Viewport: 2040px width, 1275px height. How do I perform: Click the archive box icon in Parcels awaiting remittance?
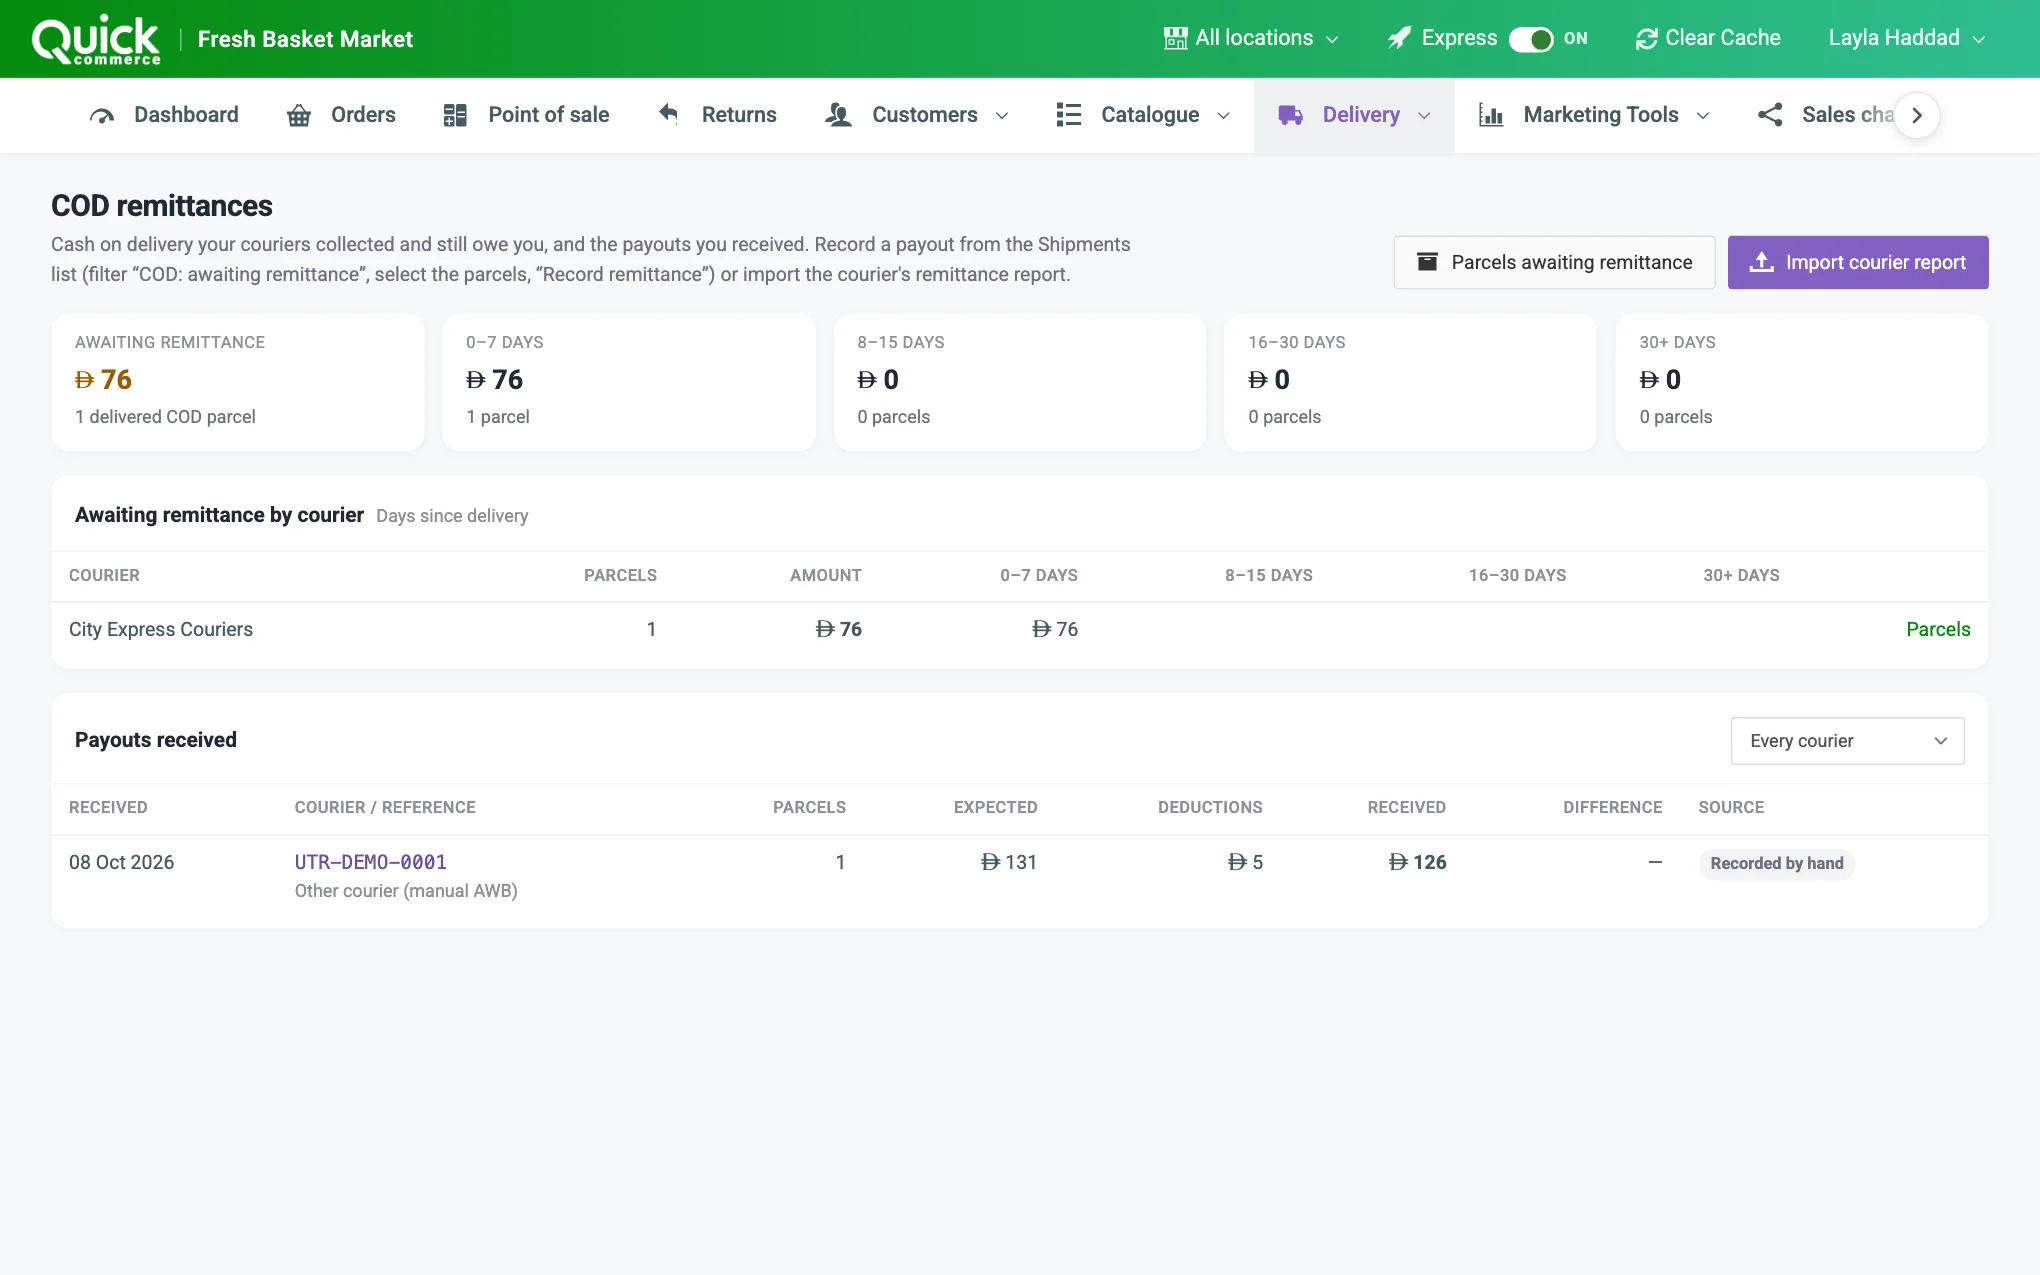1427,262
